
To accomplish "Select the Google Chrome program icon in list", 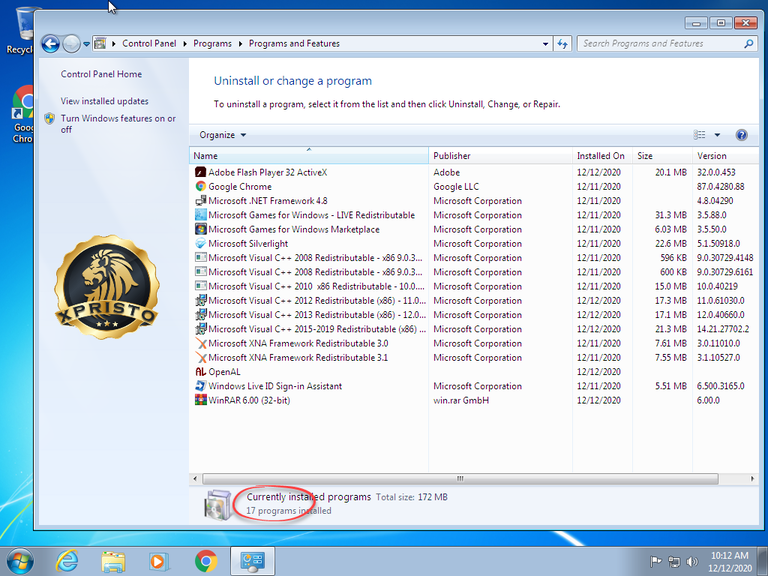I will (200, 187).
